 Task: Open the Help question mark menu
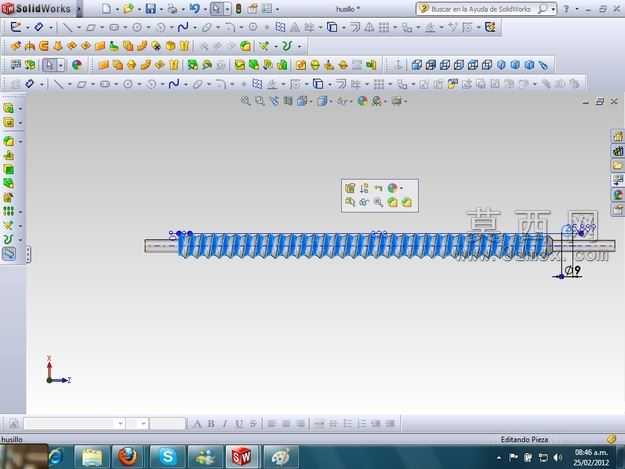tap(566, 8)
